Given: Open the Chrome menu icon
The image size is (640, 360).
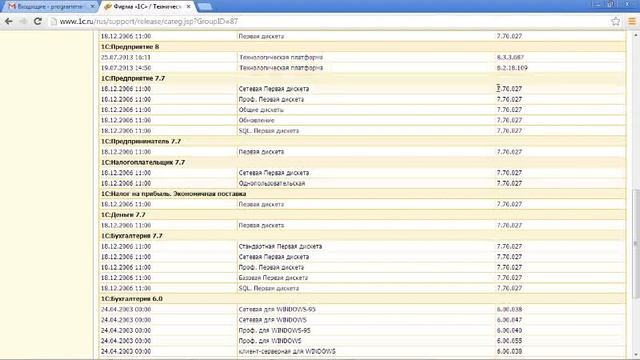Looking at the screenshot, I should click(x=631, y=21).
